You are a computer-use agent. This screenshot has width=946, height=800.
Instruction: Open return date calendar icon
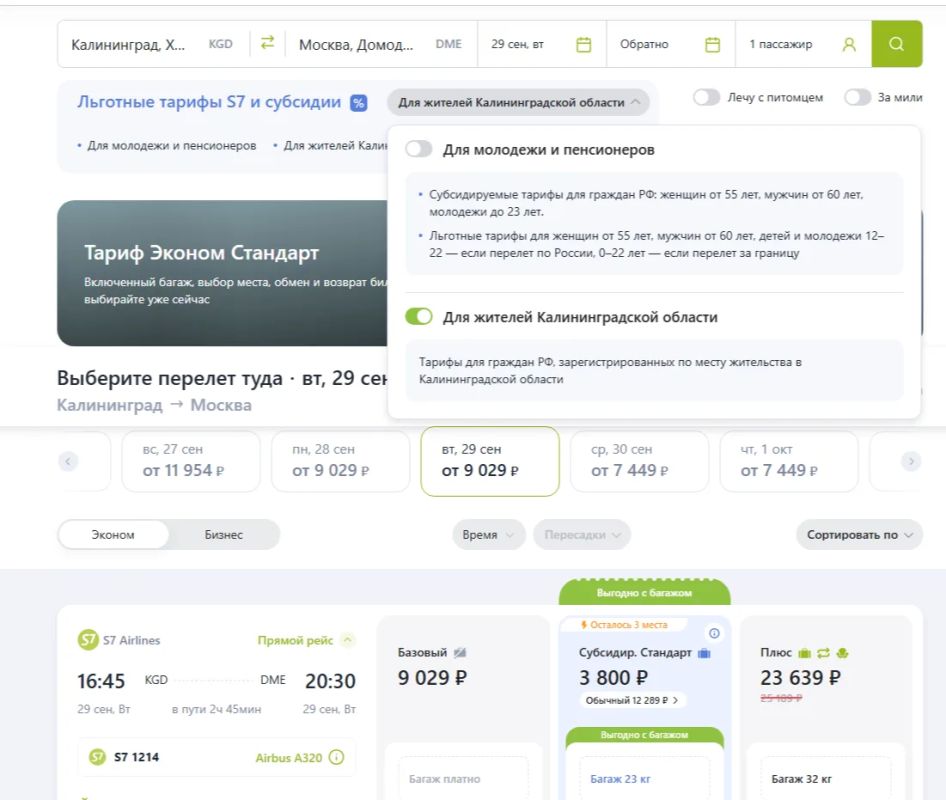pyautogui.click(x=713, y=44)
